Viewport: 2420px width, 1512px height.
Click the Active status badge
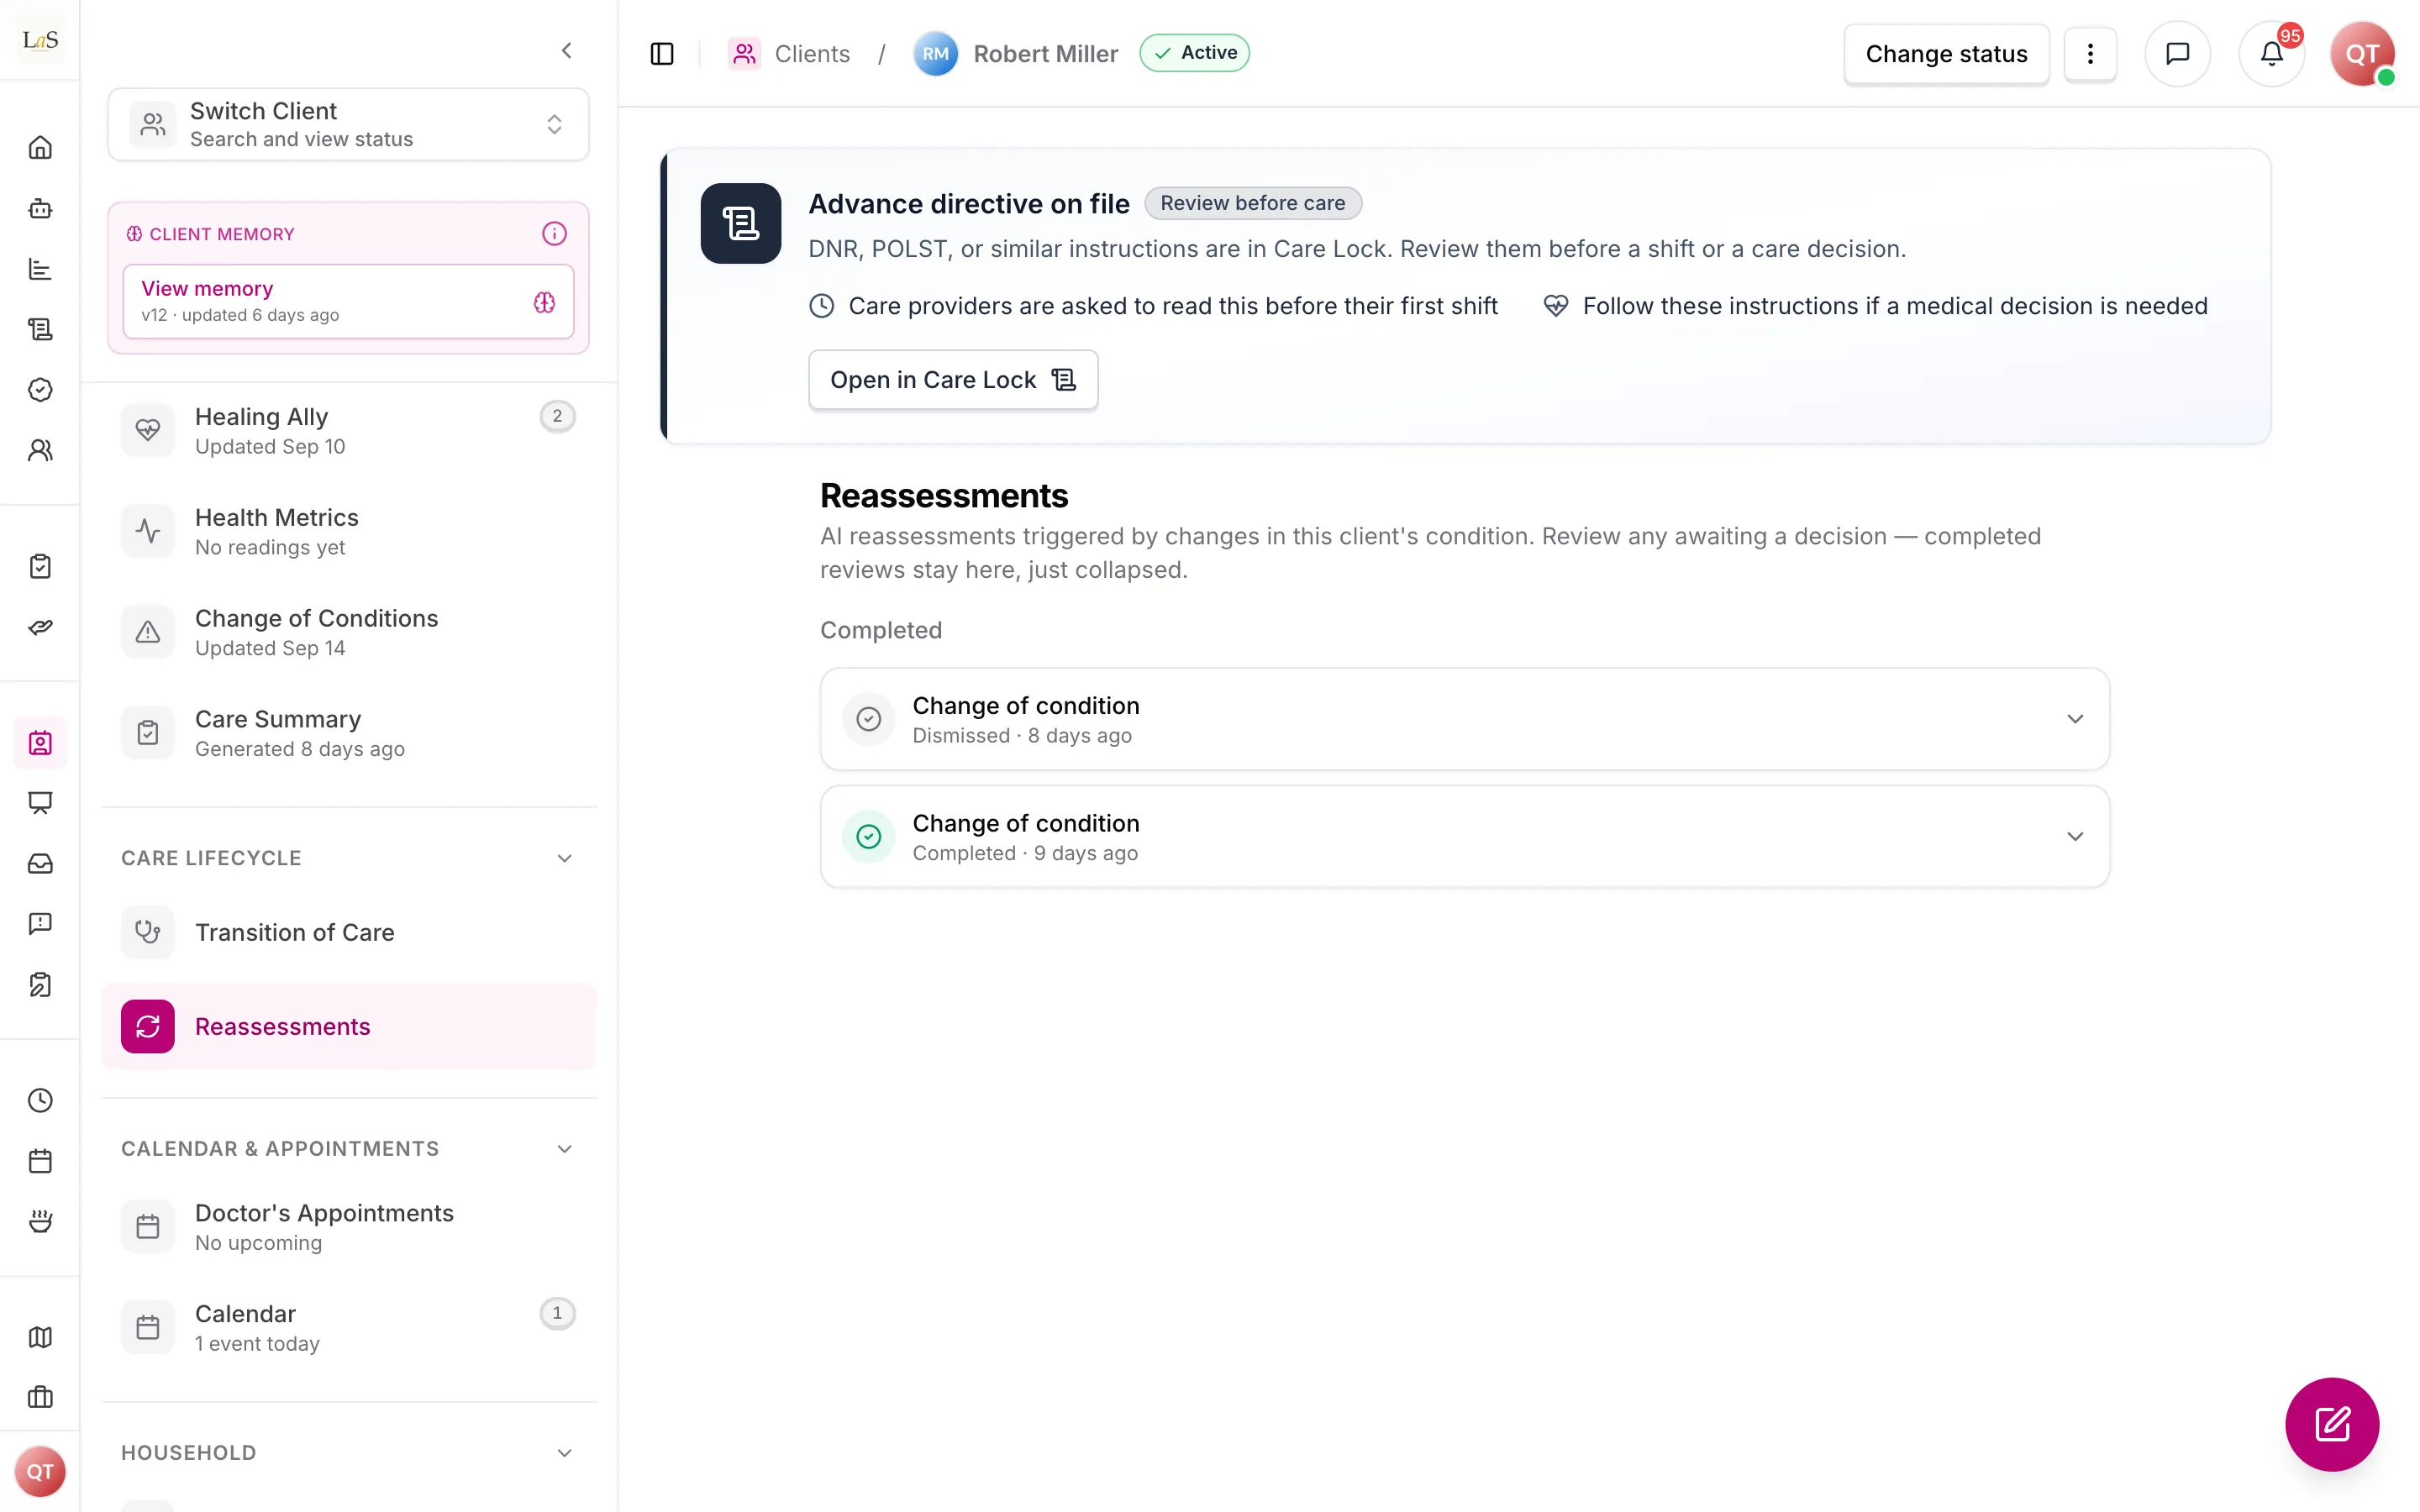tap(1194, 53)
